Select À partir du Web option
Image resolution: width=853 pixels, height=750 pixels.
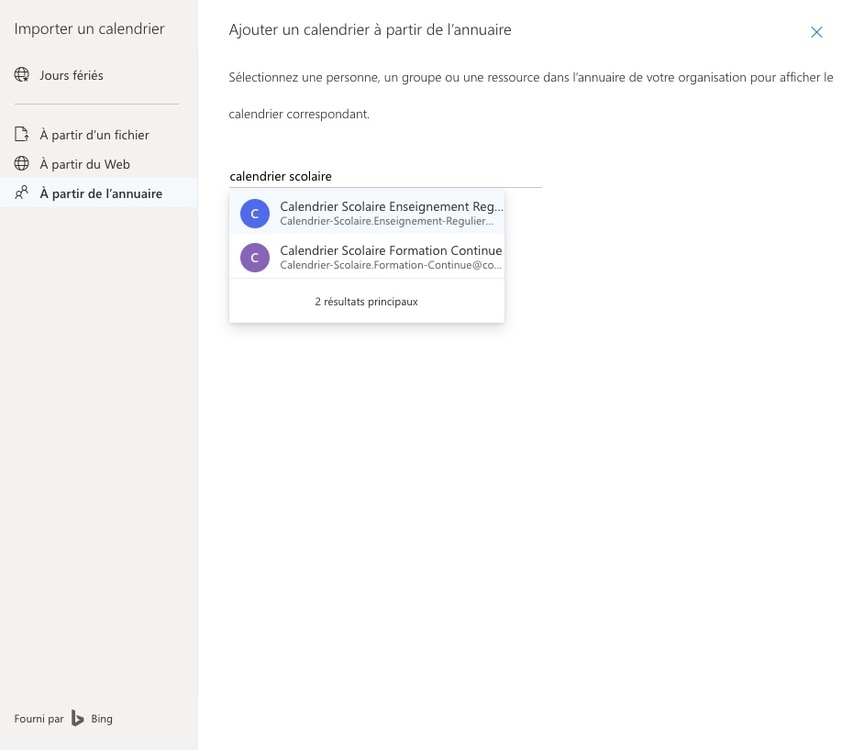(x=98, y=164)
